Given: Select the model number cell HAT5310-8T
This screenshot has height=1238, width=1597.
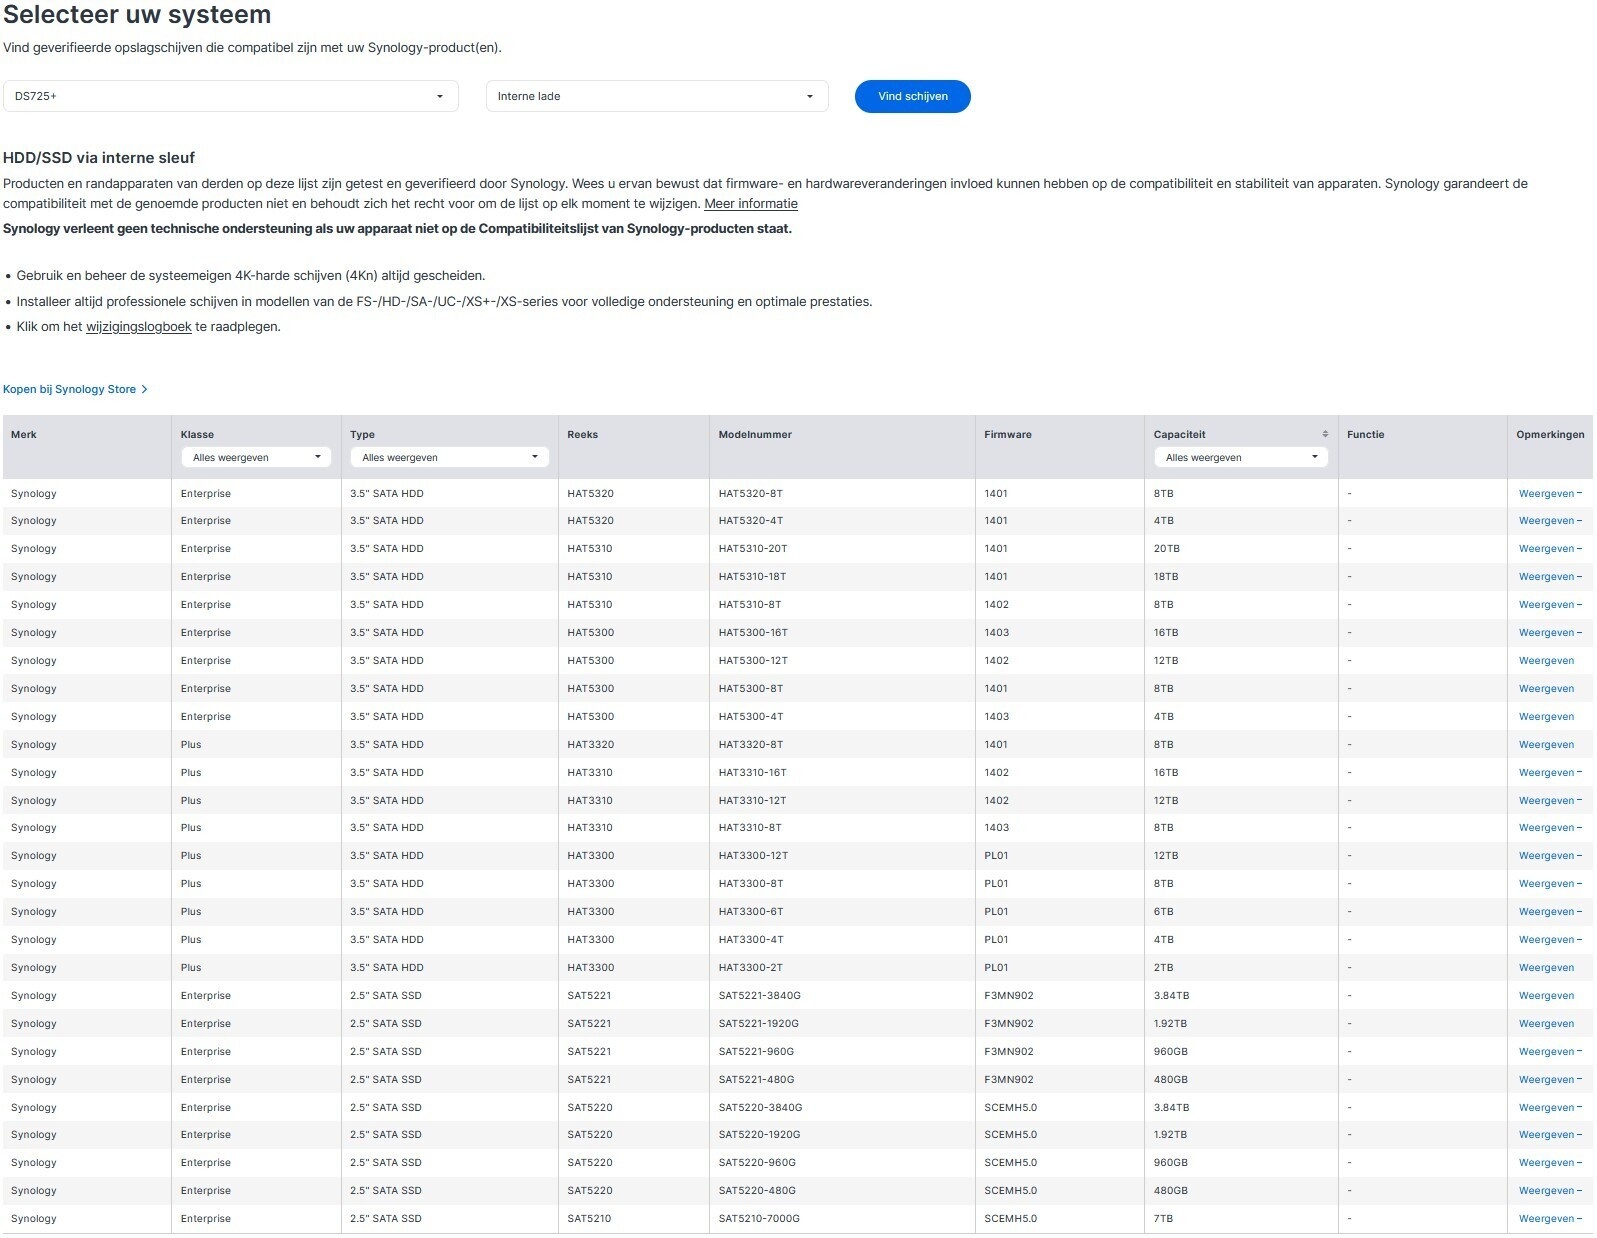Looking at the screenshot, I should [x=750, y=605].
